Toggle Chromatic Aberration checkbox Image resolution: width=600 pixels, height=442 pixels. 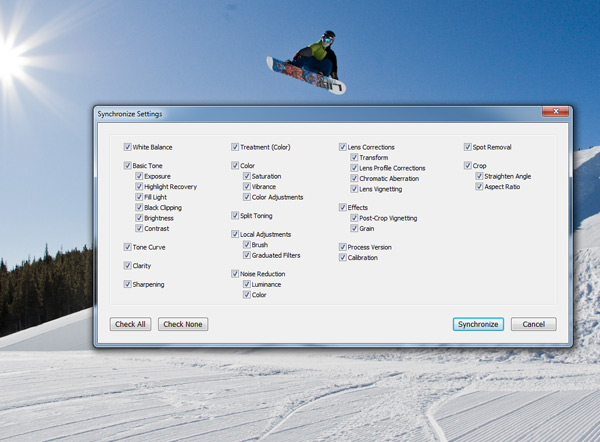(354, 178)
